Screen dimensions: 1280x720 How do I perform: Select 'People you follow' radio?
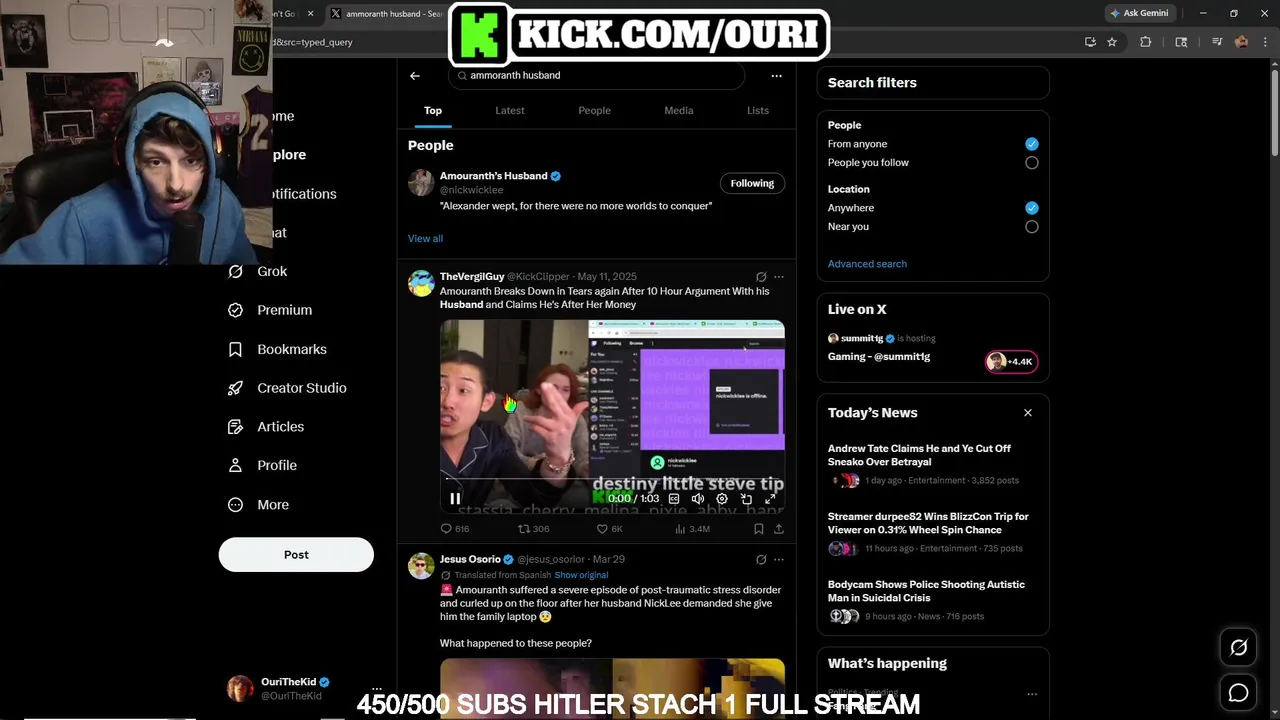pyautogui.click(x=1031, y=163)
